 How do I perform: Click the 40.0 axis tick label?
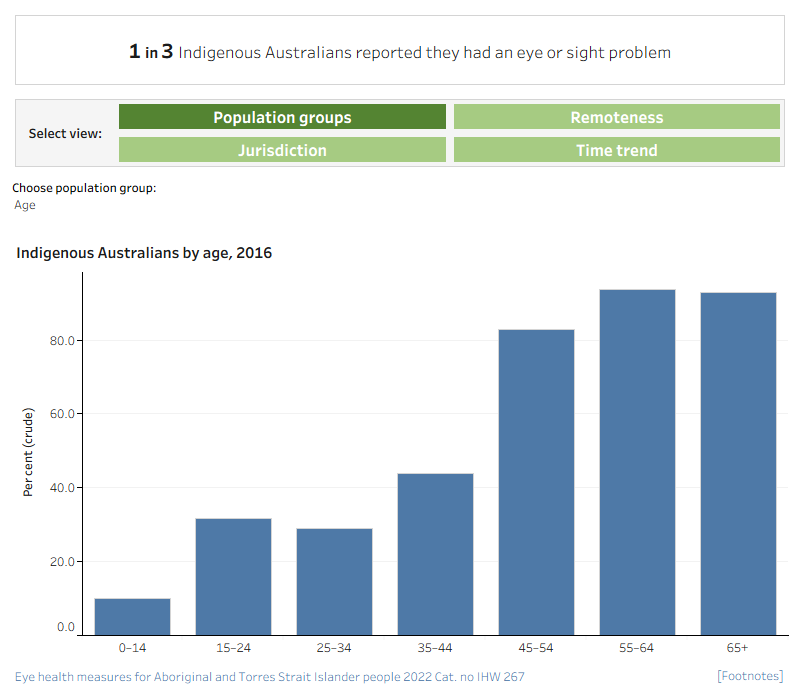[x=62, y=488]
